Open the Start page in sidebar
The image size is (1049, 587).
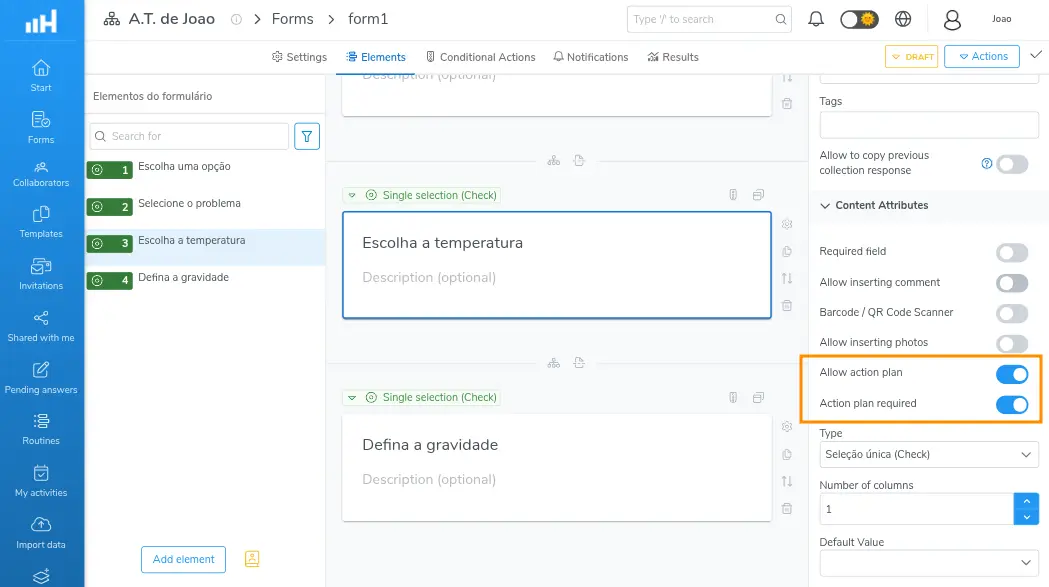tap(41, 76)
